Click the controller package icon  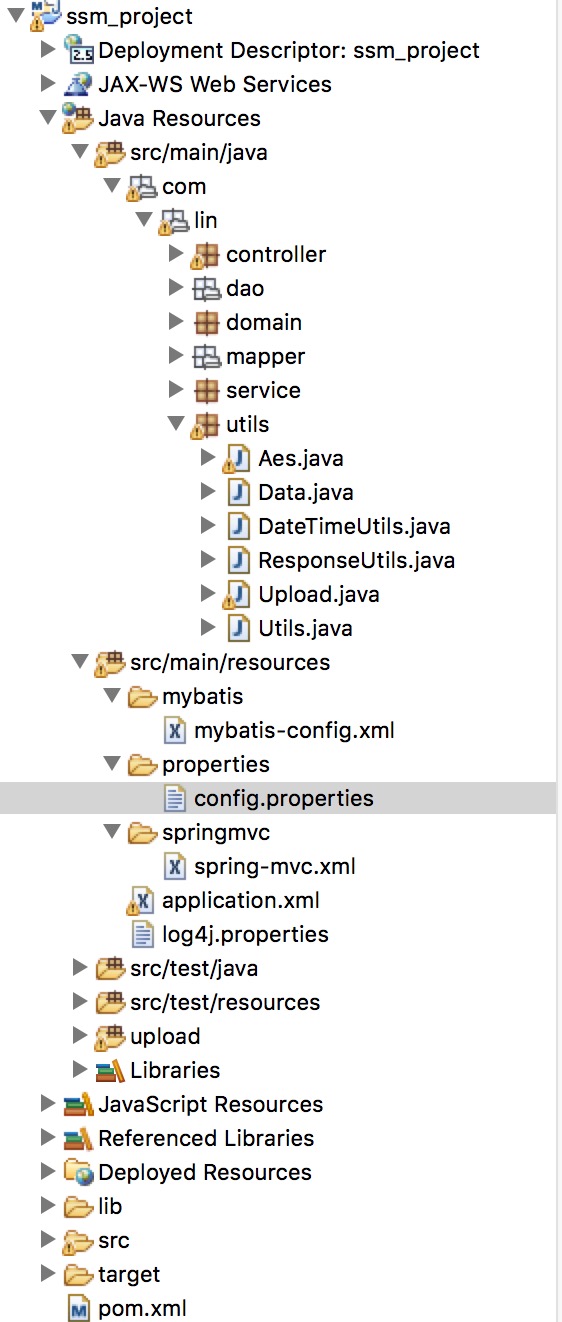point(205,254)
